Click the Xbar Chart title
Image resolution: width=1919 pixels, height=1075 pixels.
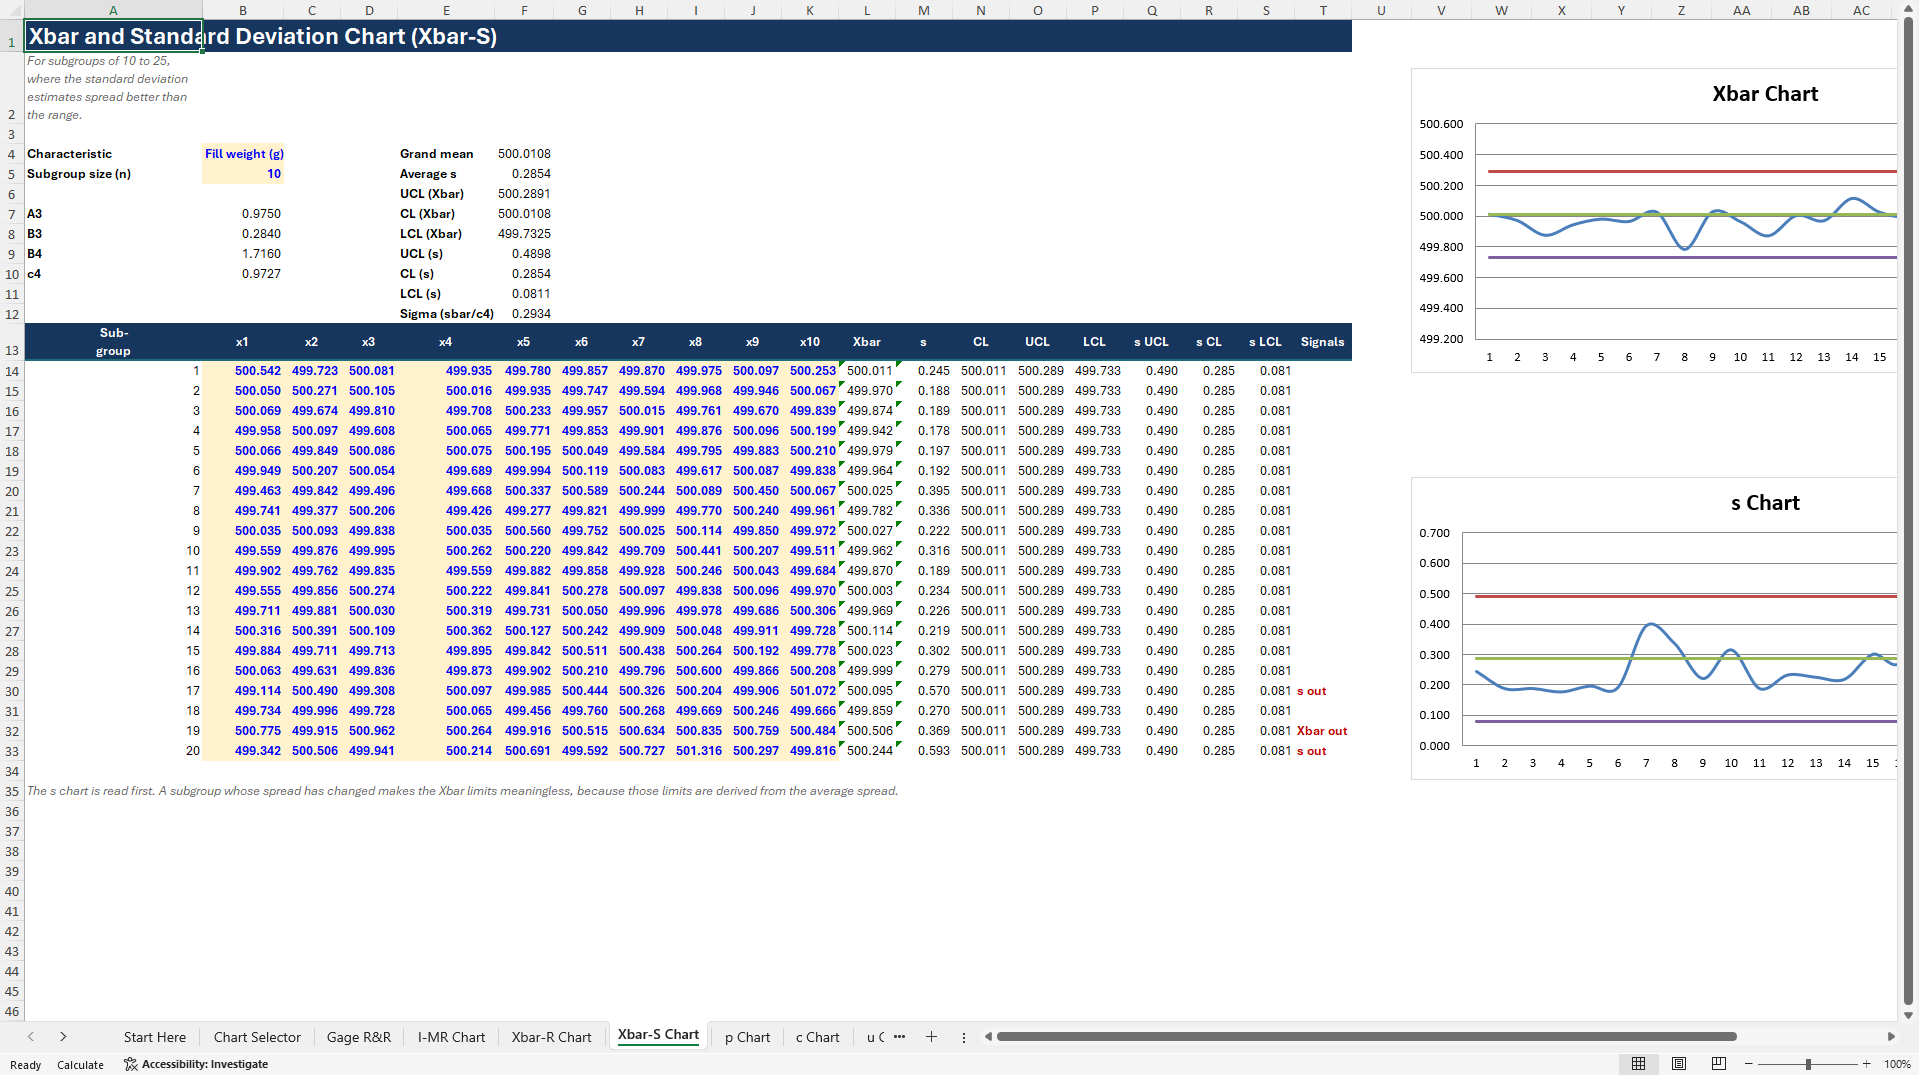click(1765, 94)
